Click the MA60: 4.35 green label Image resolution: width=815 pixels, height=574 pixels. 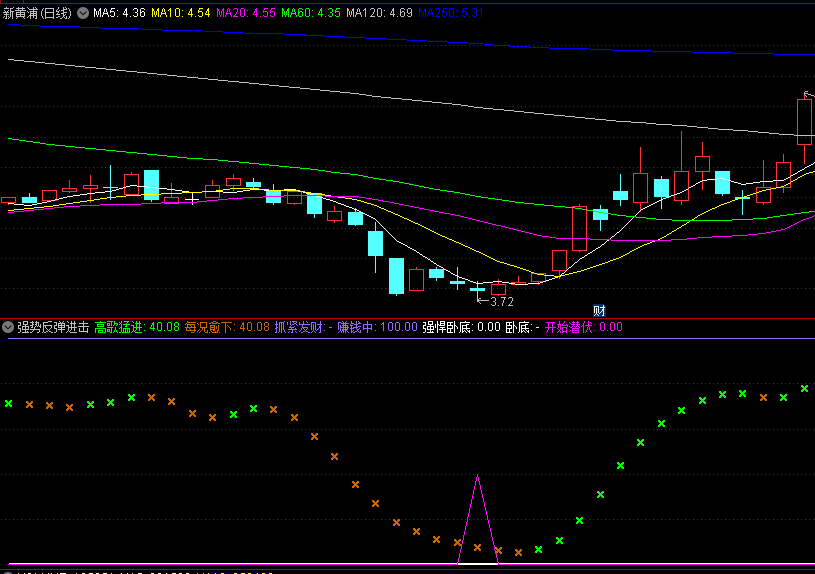pos(311,13)
